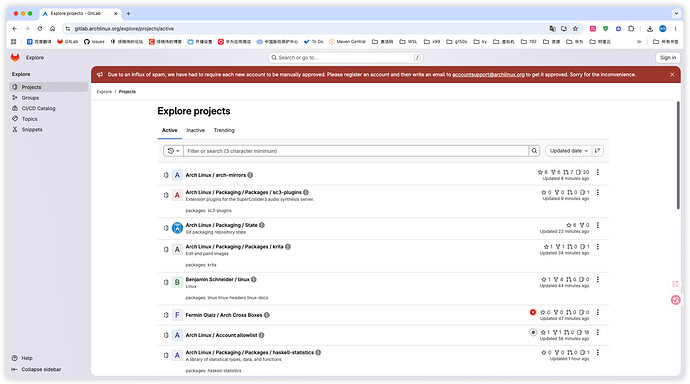
Task: Open the browser downloads icon
Action: point(650,29)
